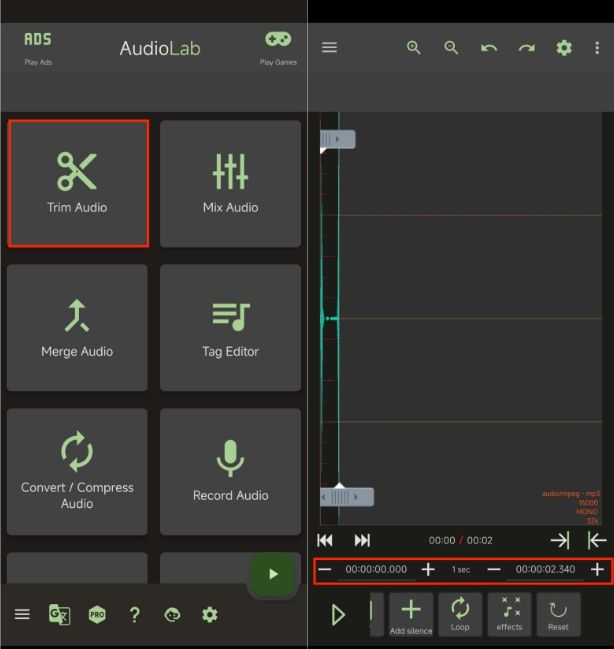This screenshot has height=649, width=614.
Task: Open Convert / Compress Audio
Action: click(x=77, y=471)
